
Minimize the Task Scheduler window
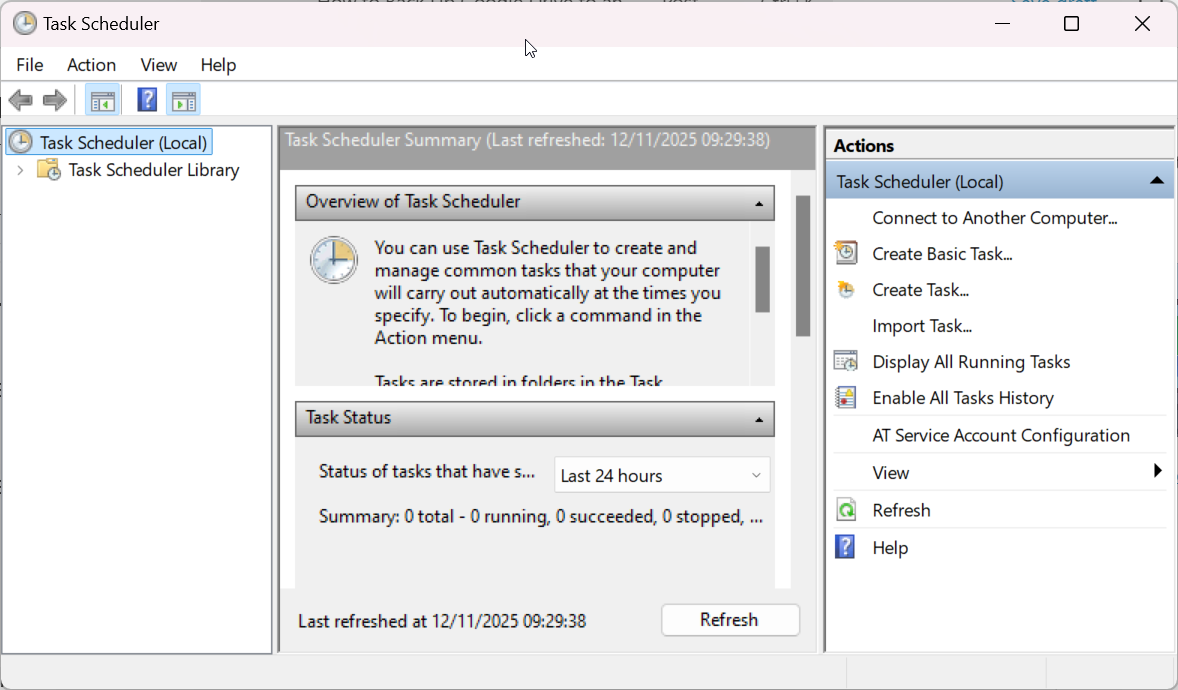[1001, 23]
